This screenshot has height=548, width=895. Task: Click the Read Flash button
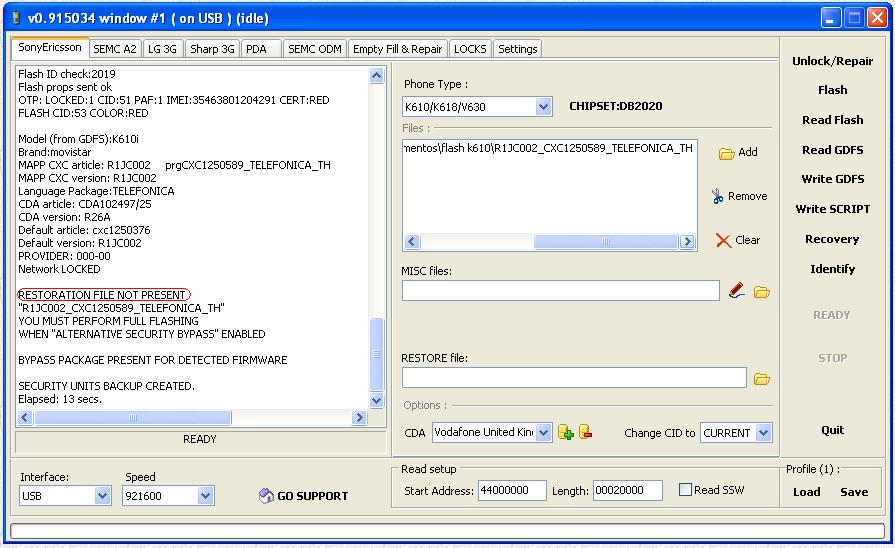click(832, 120)
